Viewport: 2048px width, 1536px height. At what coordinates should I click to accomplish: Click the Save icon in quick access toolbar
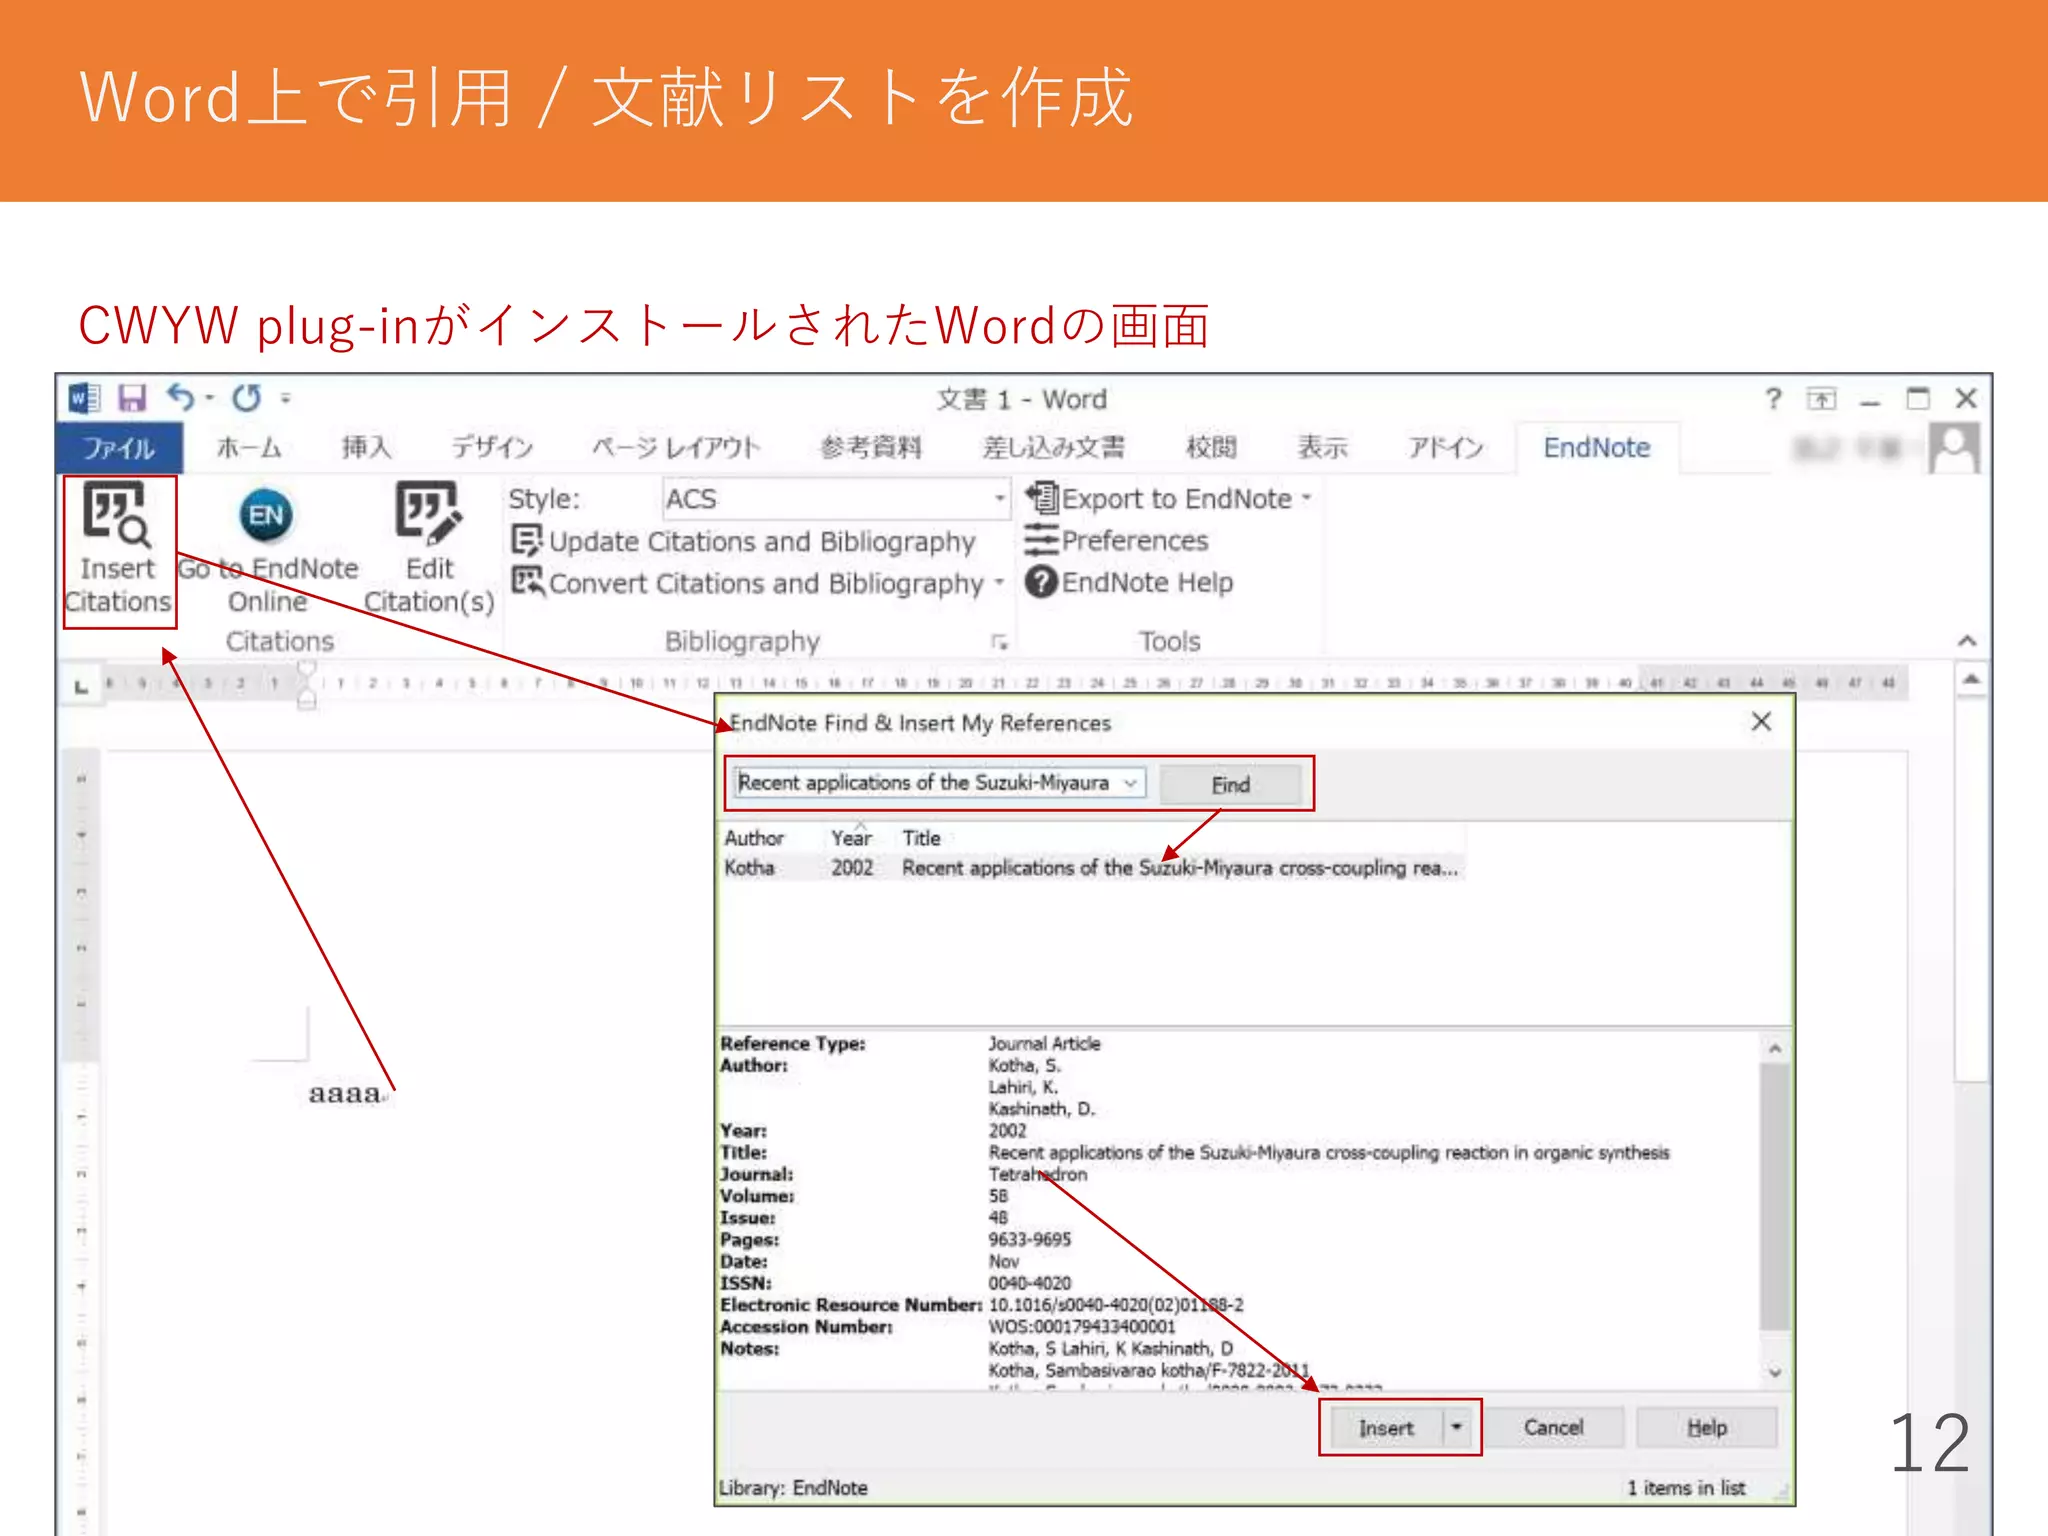132,399
